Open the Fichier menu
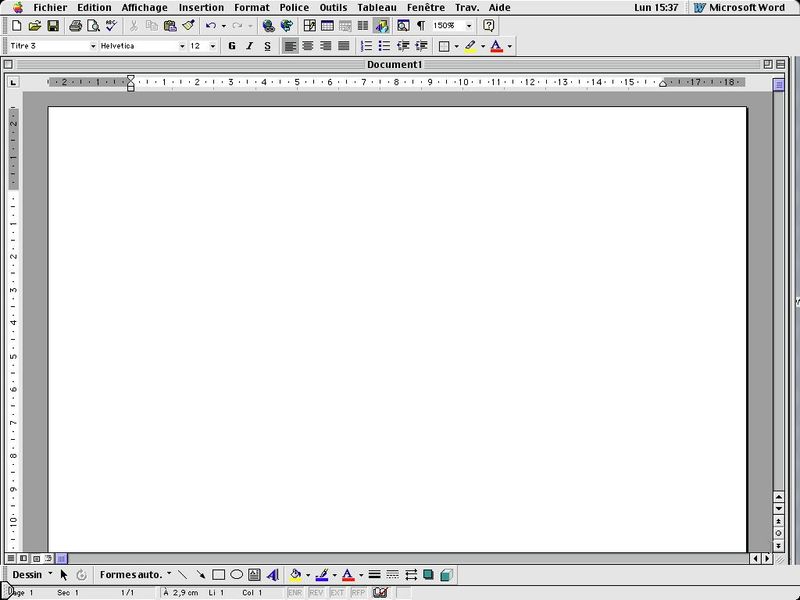The image size is (800, 600). 50,8
